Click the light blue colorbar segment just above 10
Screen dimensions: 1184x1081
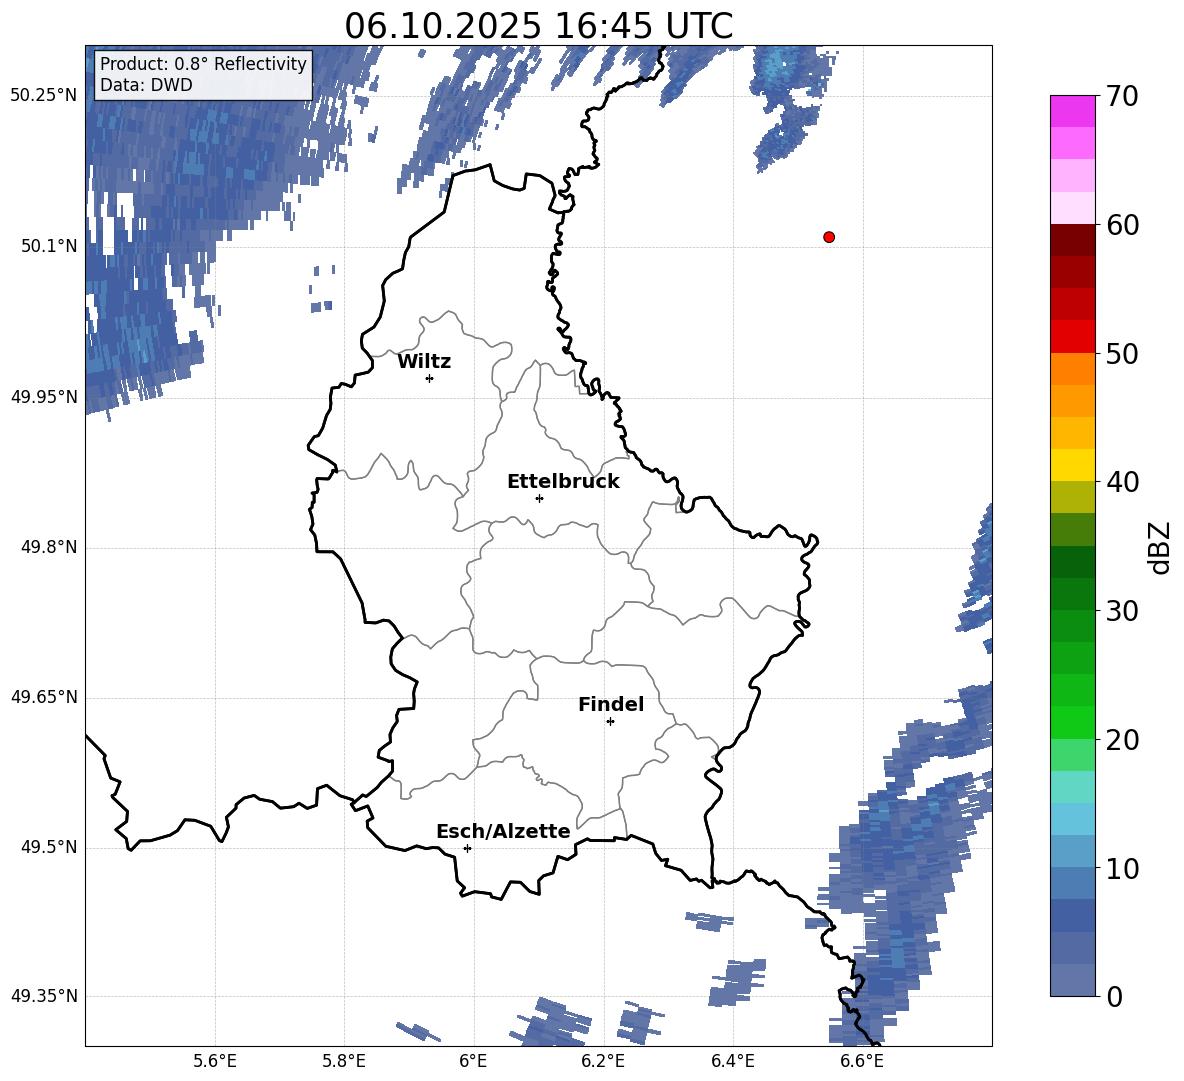point(1072,852)
